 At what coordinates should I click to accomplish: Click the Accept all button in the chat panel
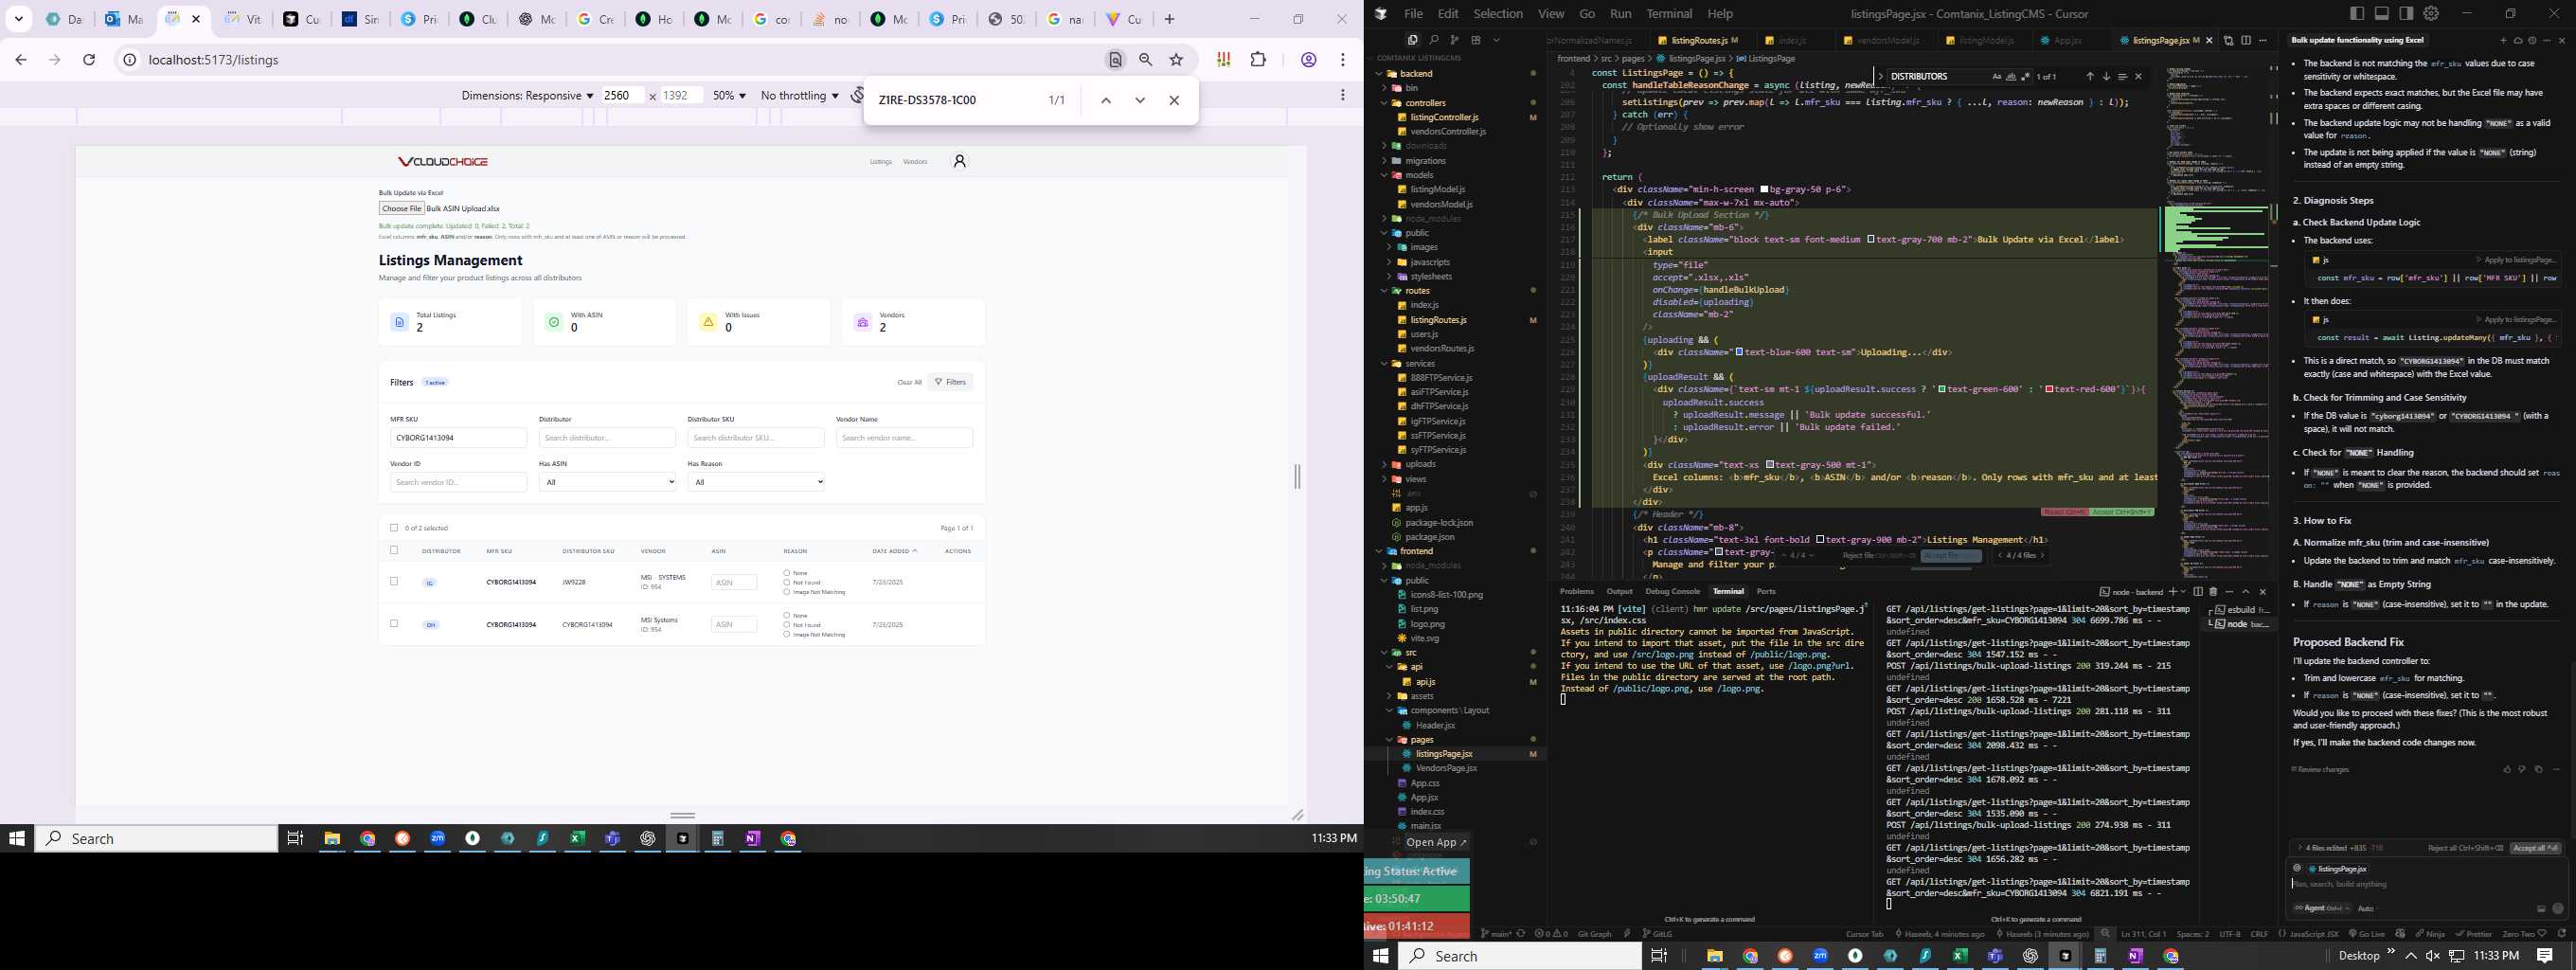pyautogui.click(x=2535, y=848)
